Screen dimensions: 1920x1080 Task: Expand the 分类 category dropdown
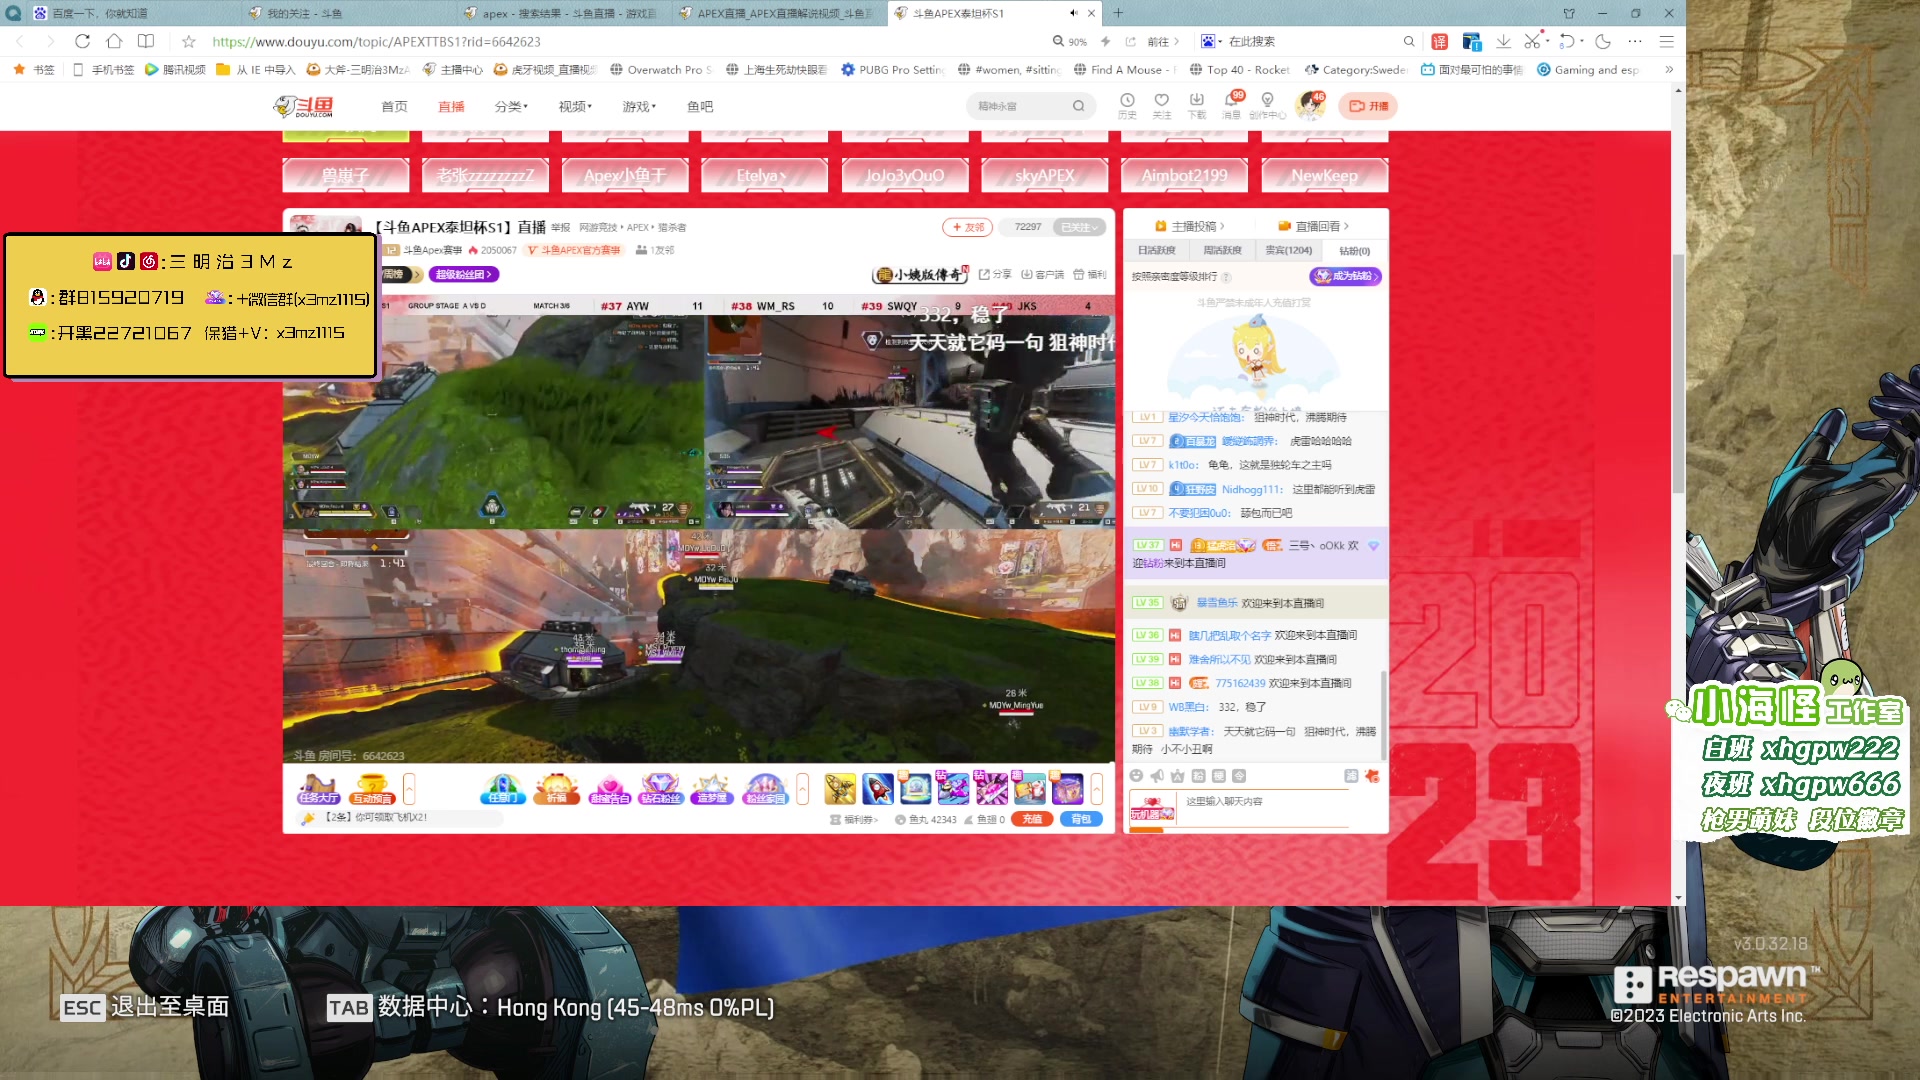click(511, 106)
